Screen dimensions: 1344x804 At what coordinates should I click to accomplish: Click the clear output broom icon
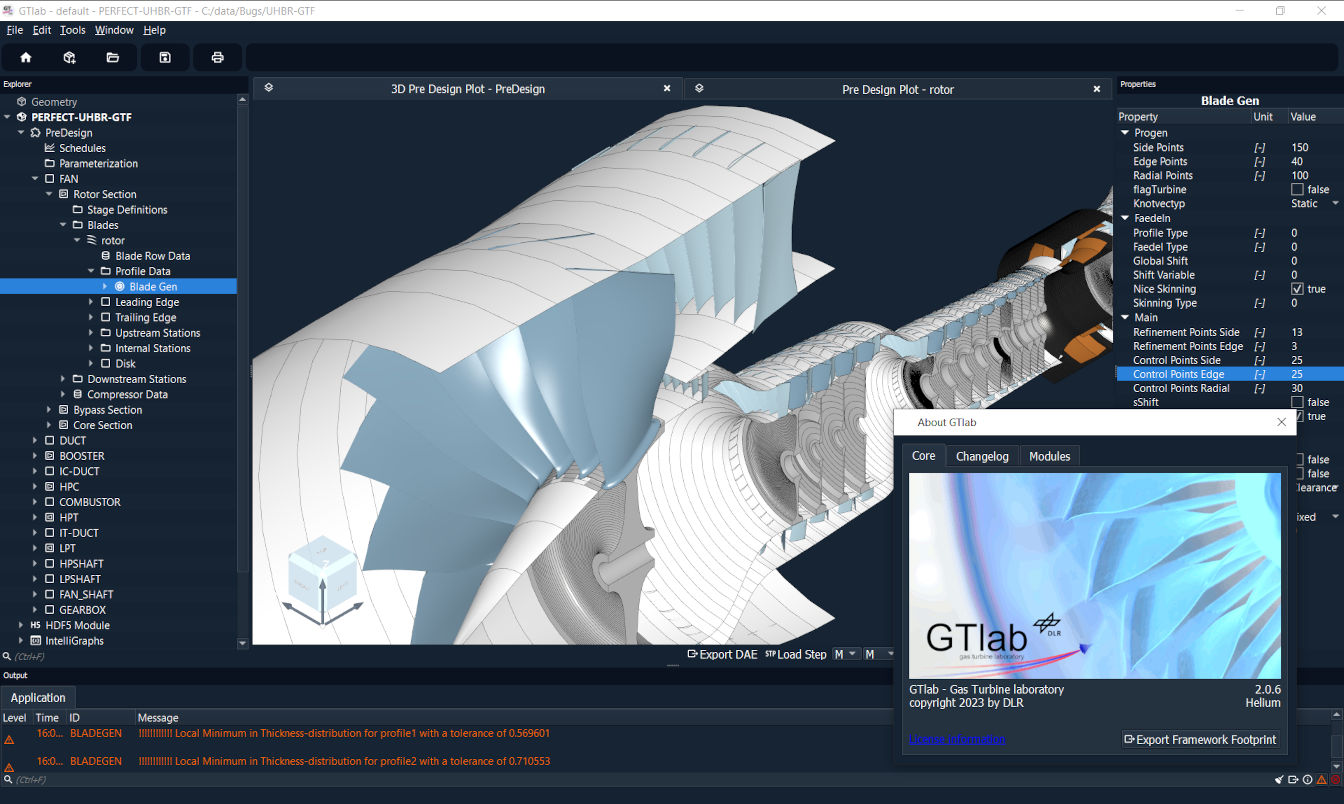[1279, 779]
